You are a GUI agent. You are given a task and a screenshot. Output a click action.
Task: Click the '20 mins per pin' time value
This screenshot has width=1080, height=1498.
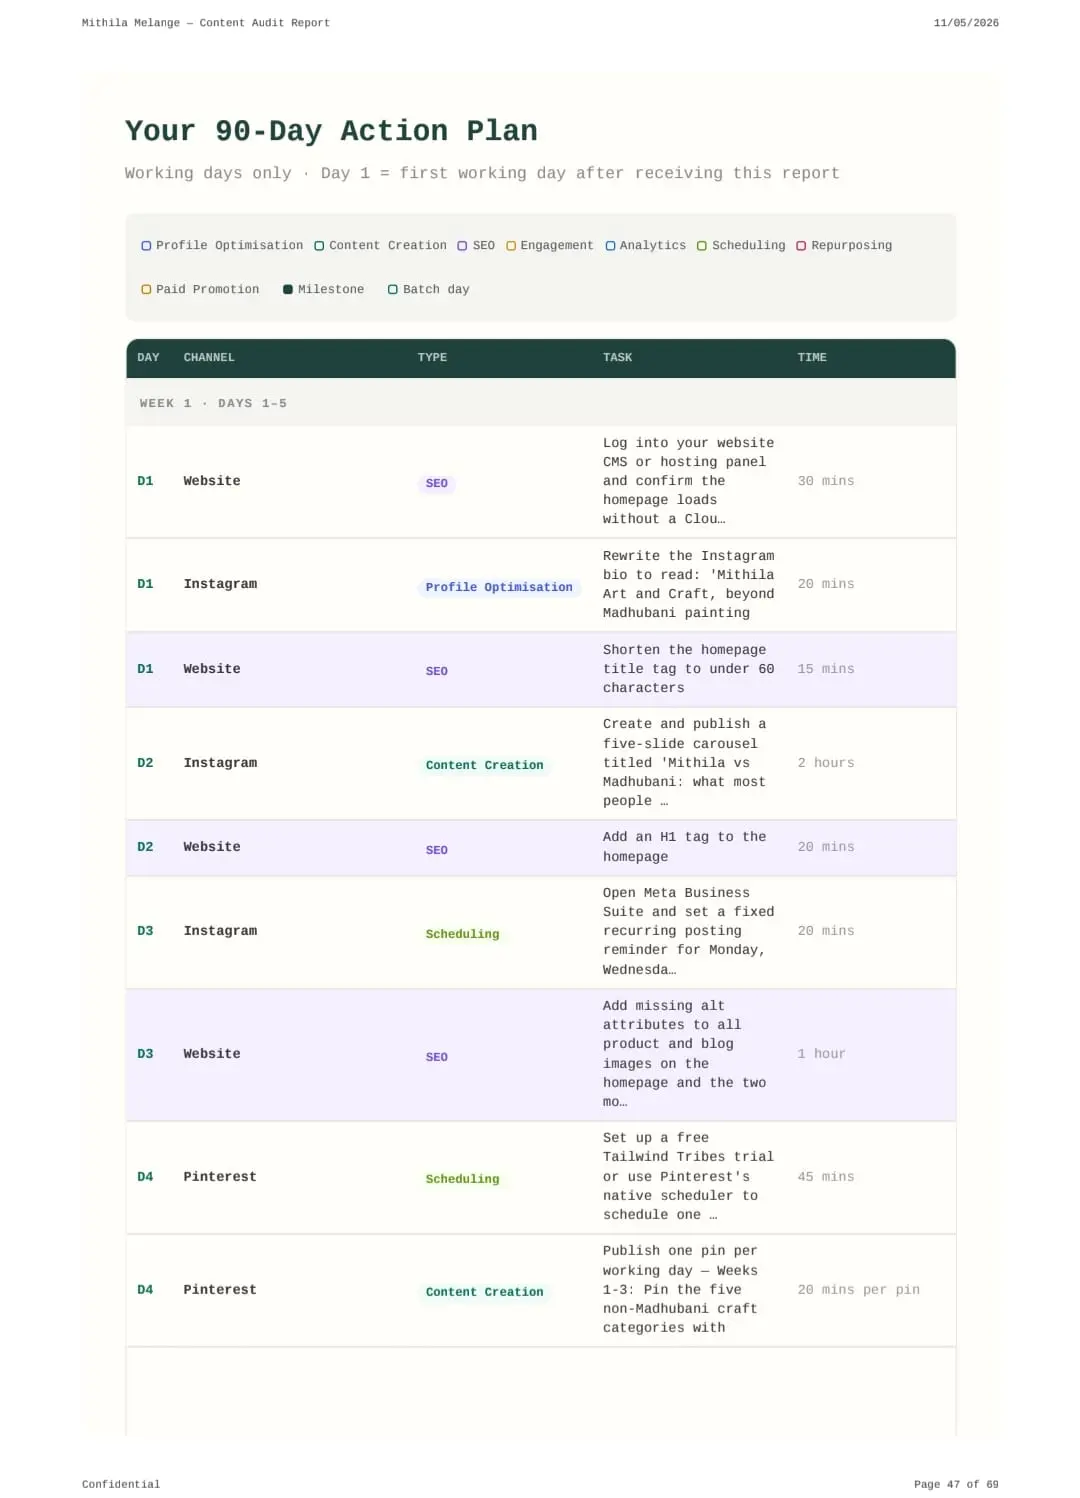click(858, 1291)
